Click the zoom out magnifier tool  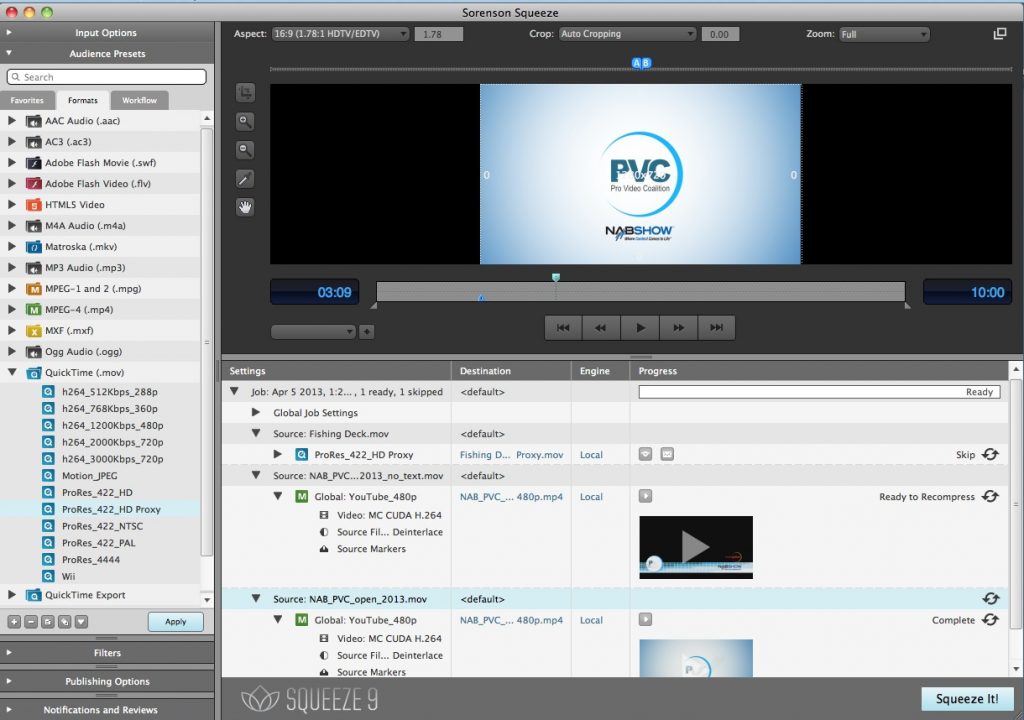point(245,150)
